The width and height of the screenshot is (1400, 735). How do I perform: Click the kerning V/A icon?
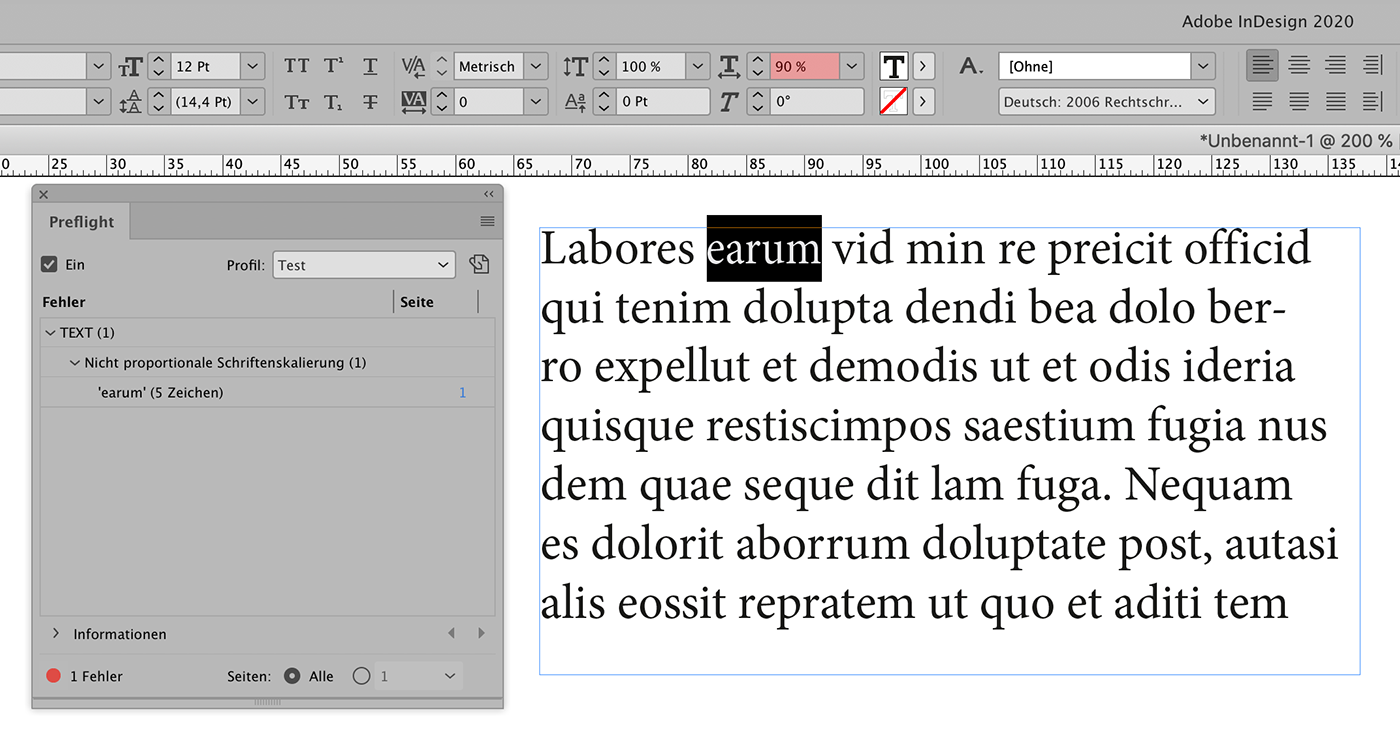413,66
